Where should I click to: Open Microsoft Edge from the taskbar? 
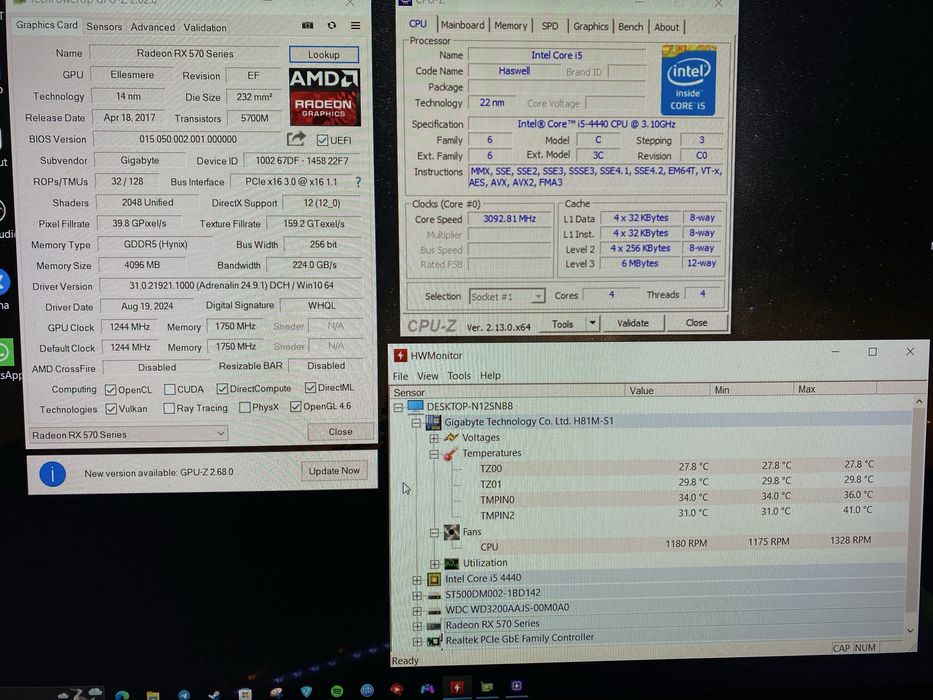click(x=122, y=695)
